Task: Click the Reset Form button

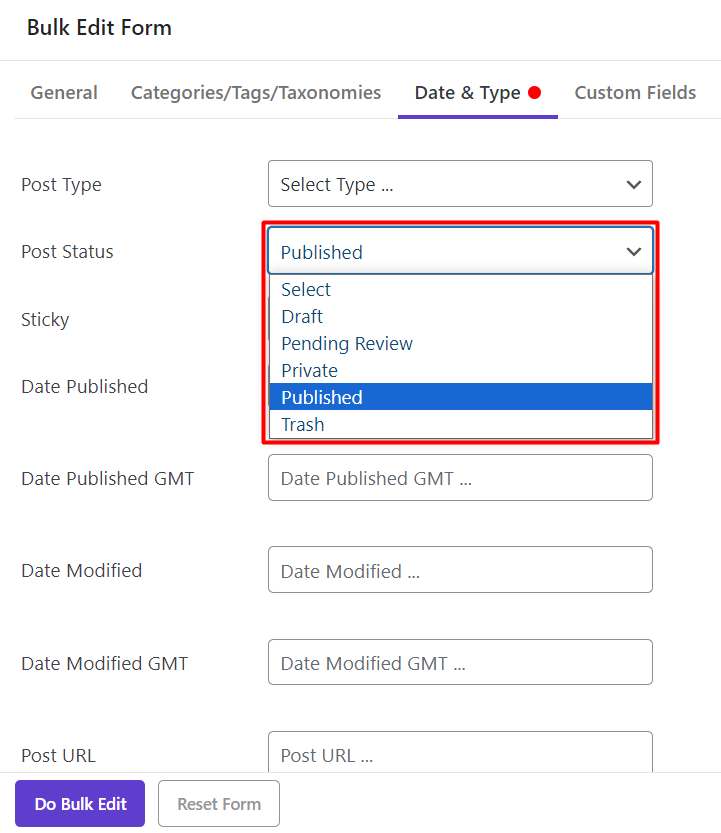Action: pos(219,803)
